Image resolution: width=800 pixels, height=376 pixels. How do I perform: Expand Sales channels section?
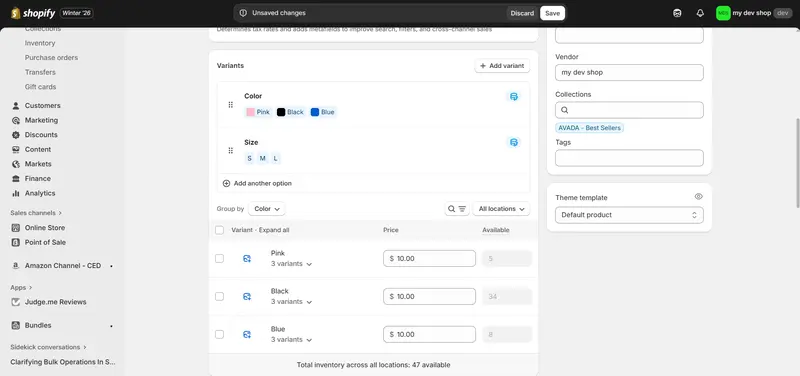point(36,213)
